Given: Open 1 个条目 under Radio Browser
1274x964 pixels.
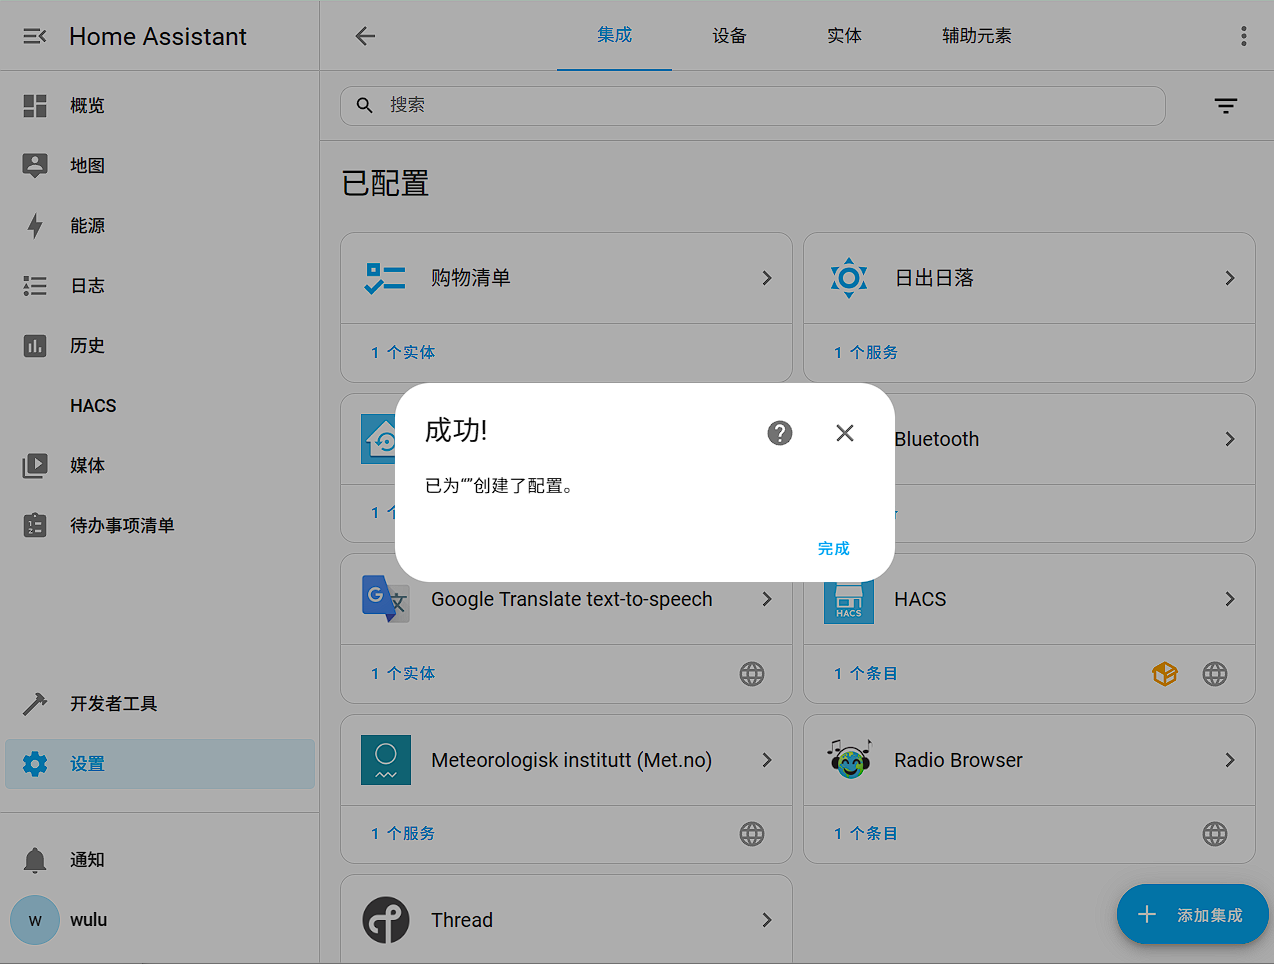Looking at the screenshot, I should [x=866, y=833].
